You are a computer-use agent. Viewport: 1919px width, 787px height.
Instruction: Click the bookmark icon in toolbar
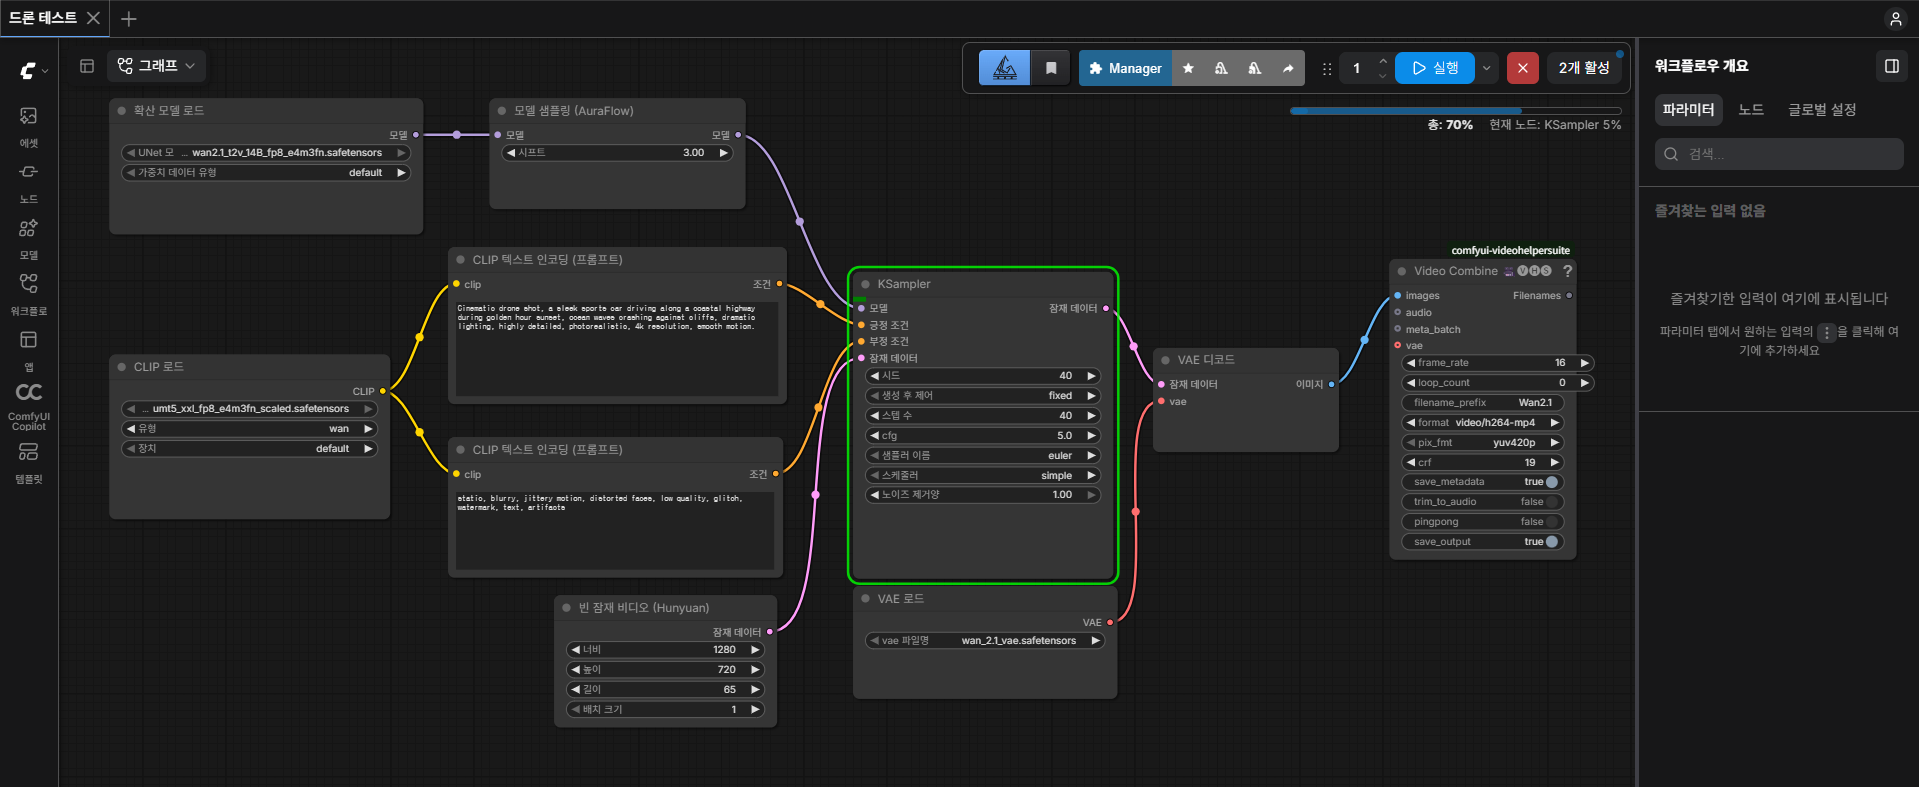pyautogui.click(x=1051, y=68)
